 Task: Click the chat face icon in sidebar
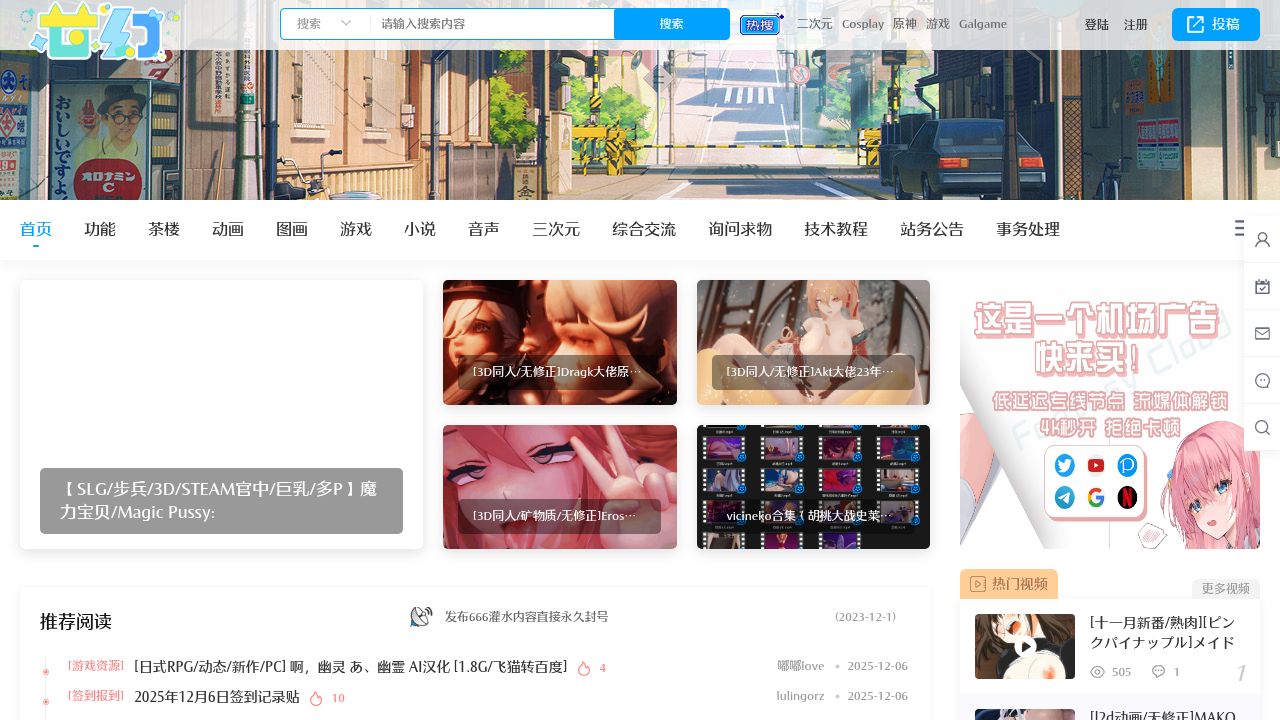1262,381
